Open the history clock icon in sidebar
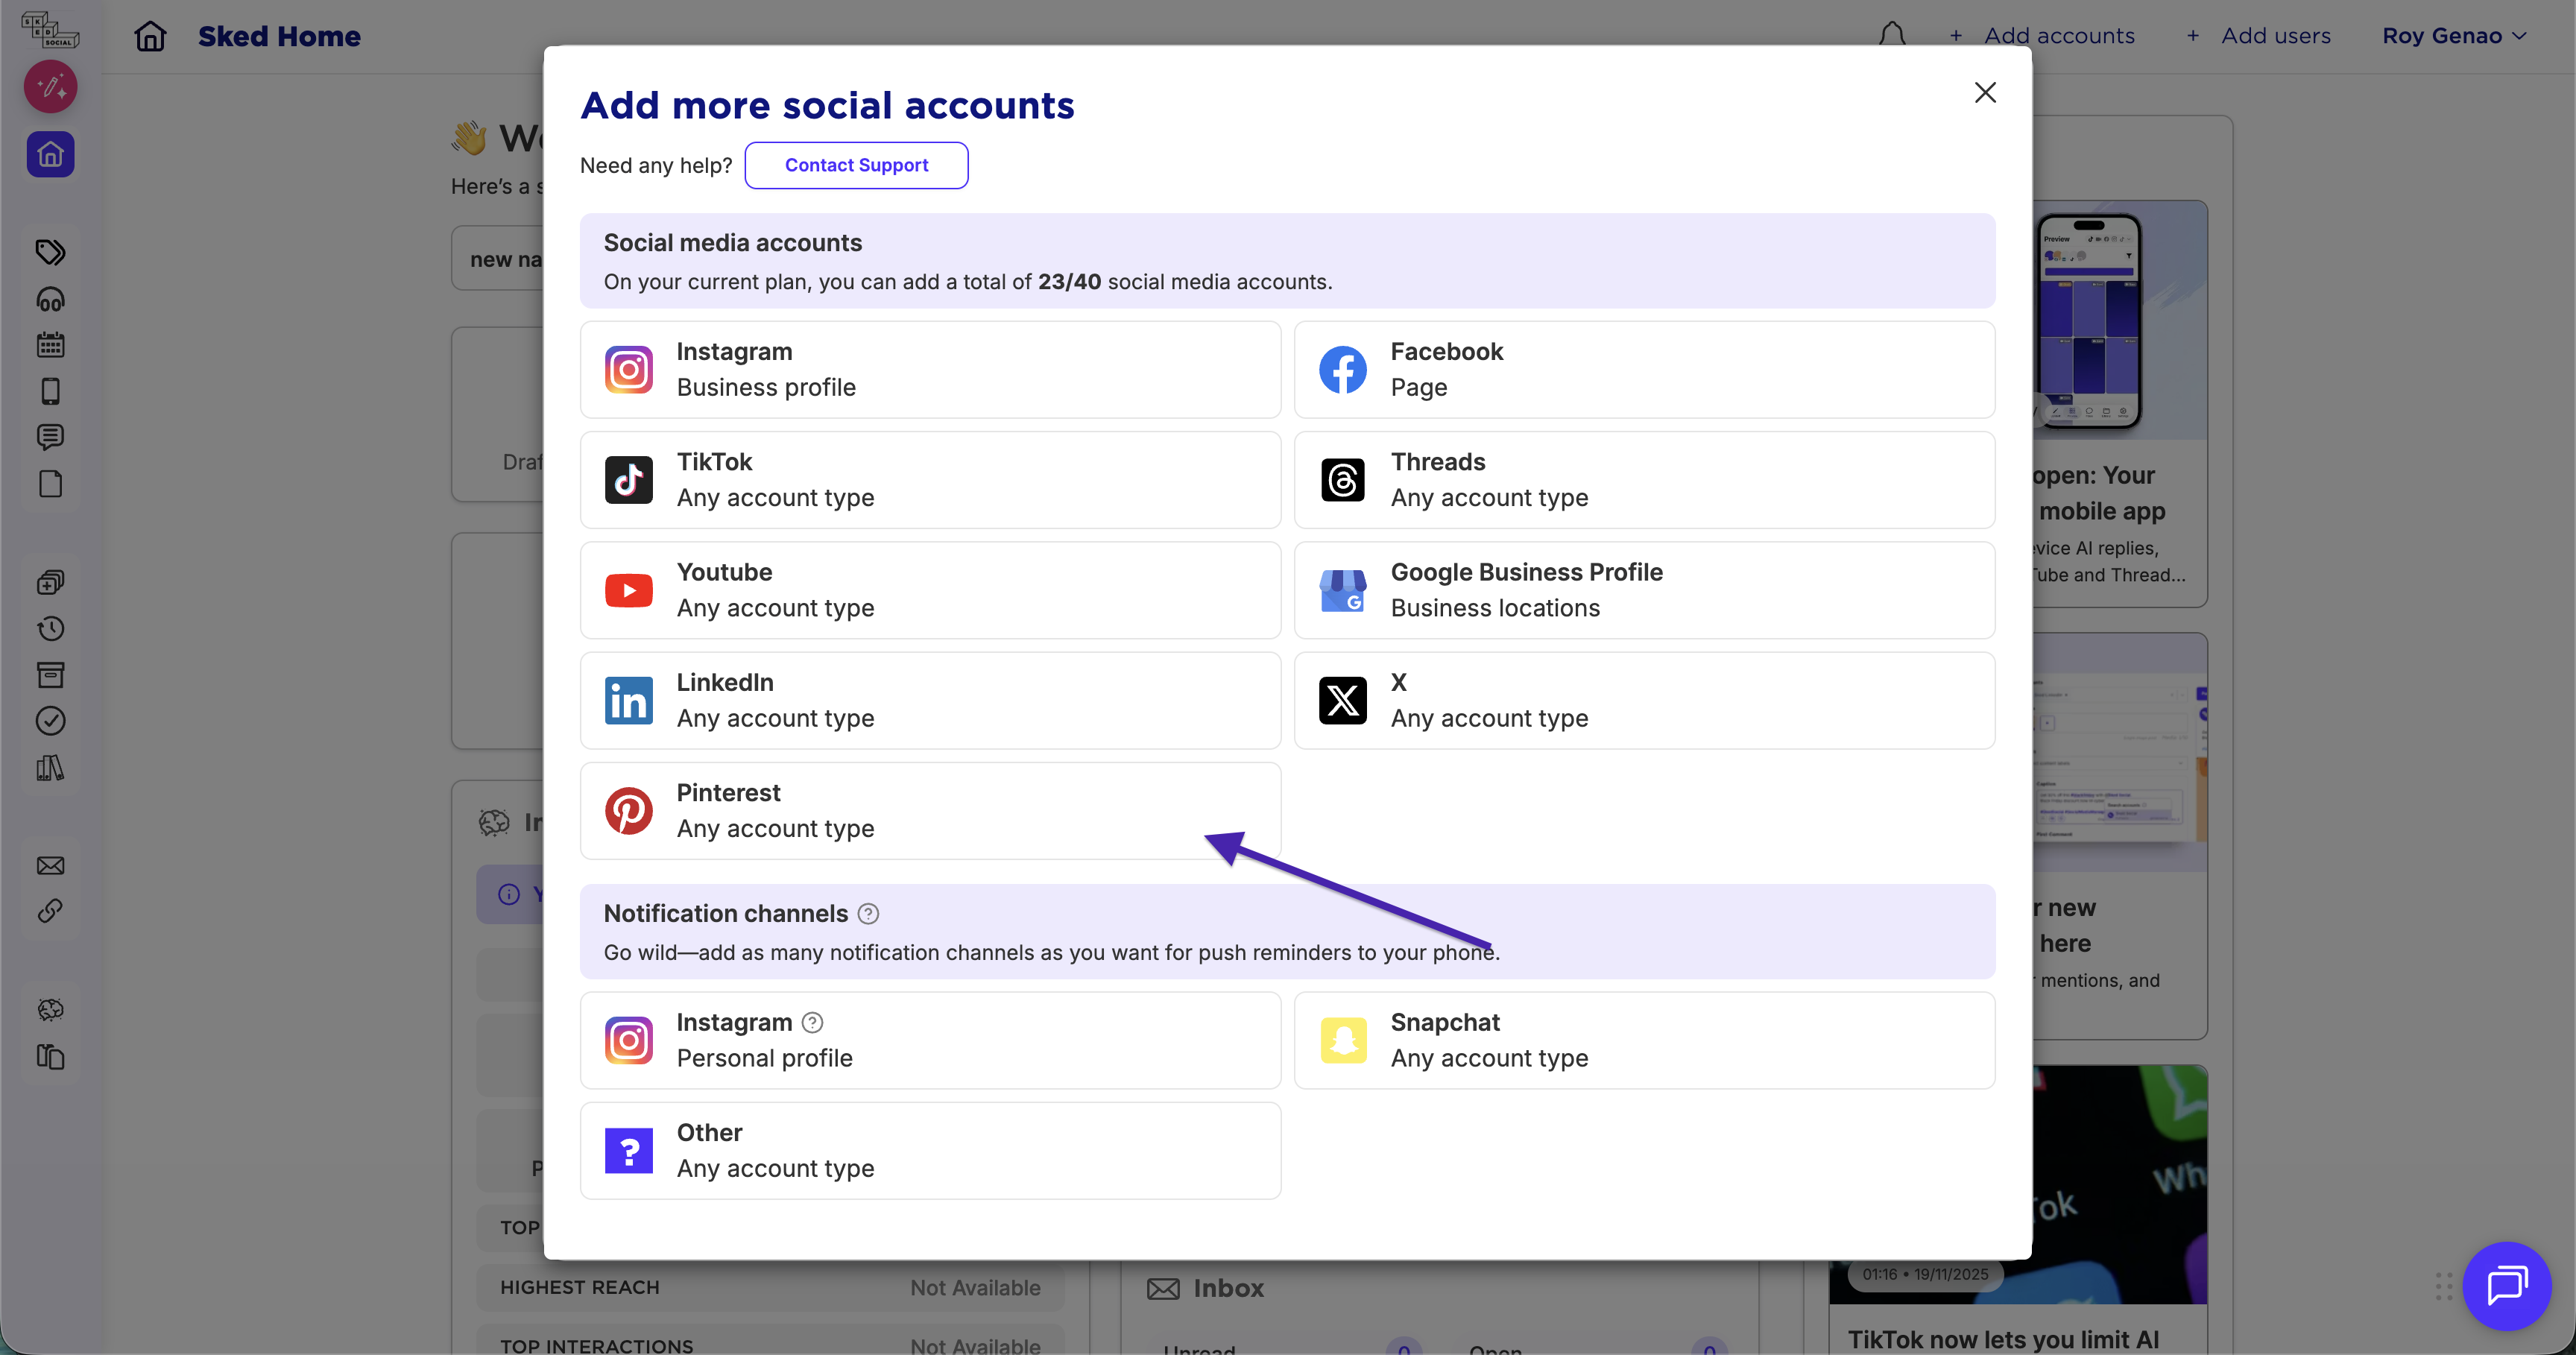The height and width of the screenshot is (1355, 2576). 50,628
